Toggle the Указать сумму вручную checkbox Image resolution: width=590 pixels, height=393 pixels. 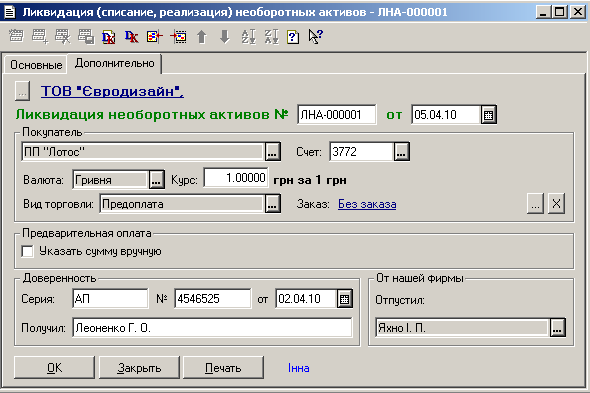(27, 251)
